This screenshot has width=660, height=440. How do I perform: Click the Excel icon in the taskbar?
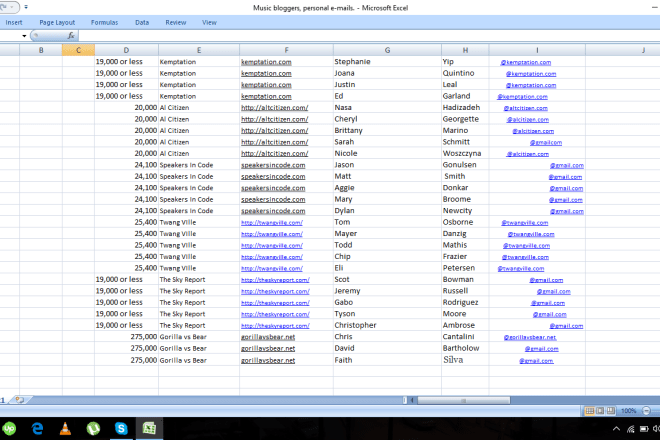coord(149,429)
